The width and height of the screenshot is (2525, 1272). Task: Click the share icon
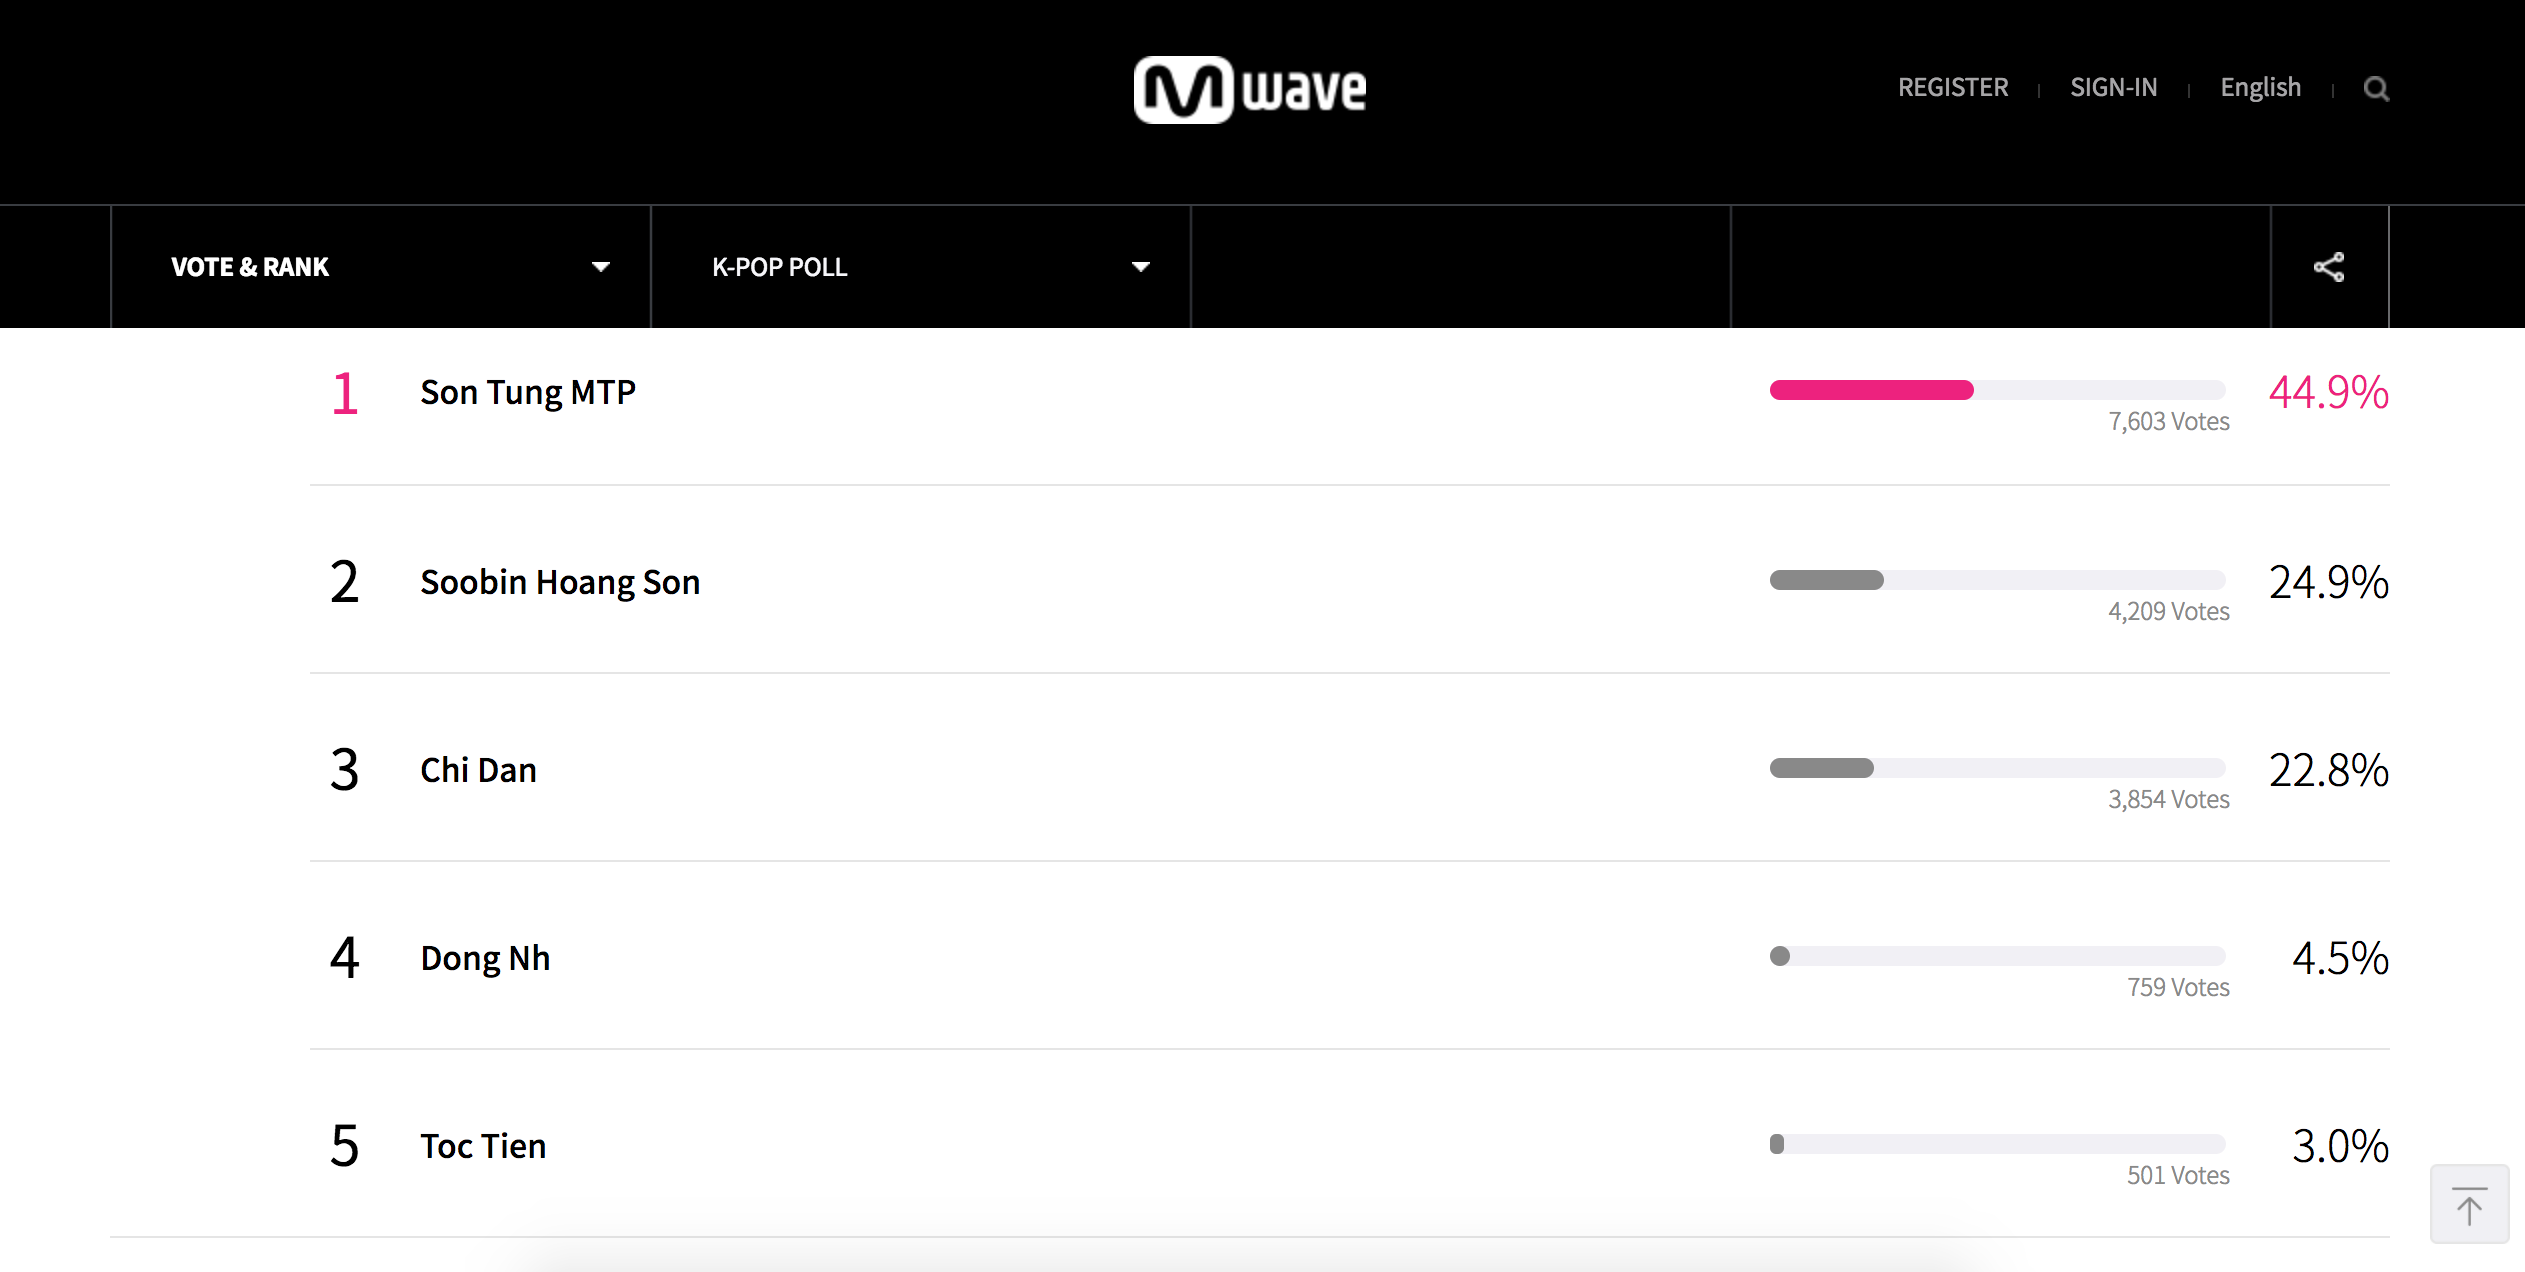pyautogui.click(x=2329, y=267)
